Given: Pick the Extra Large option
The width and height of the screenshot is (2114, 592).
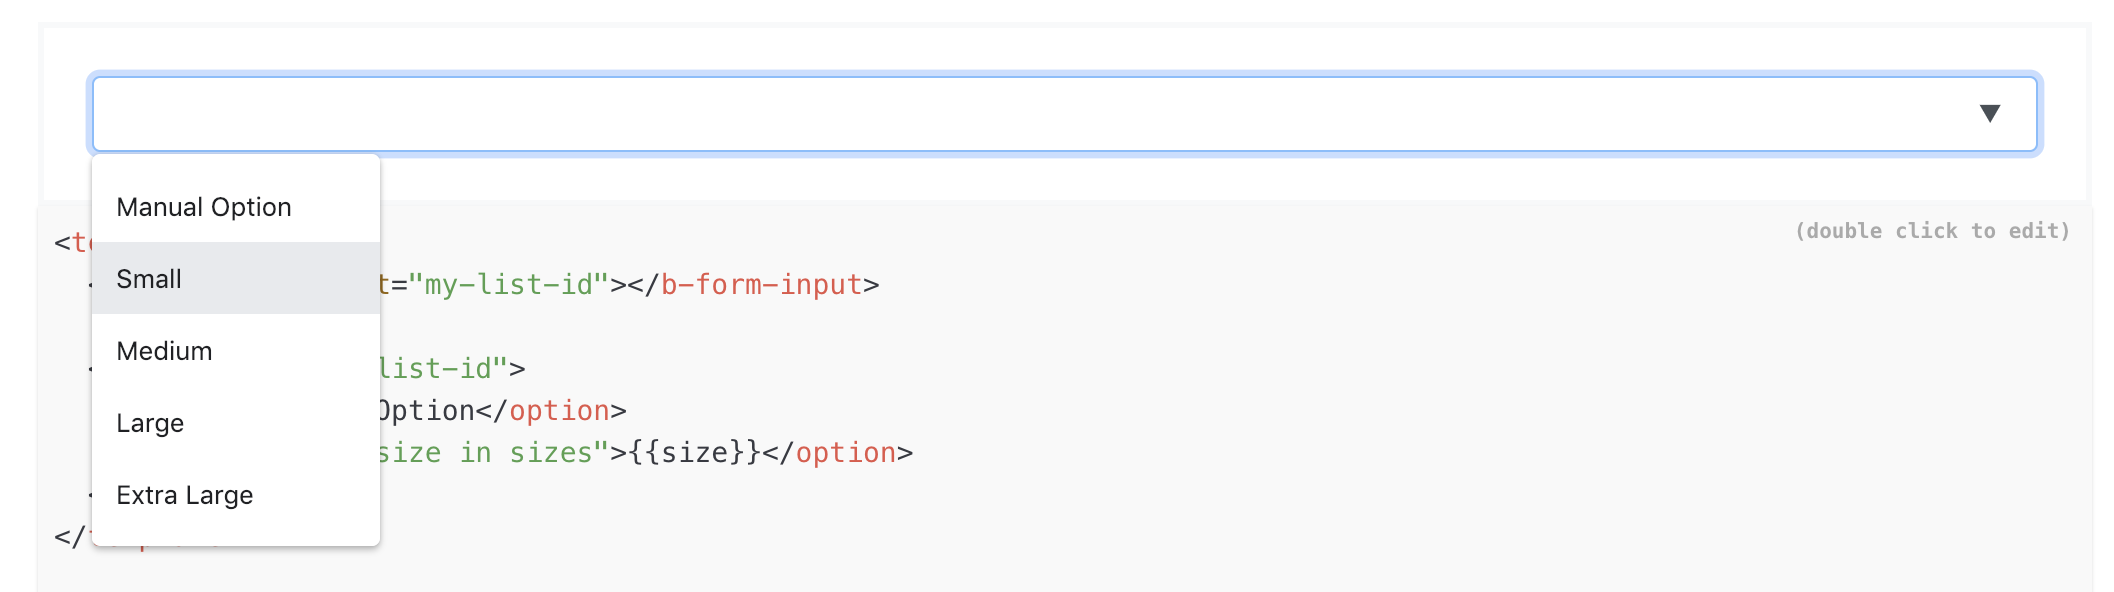Looking at the screenshot, I should click(185, 494).
